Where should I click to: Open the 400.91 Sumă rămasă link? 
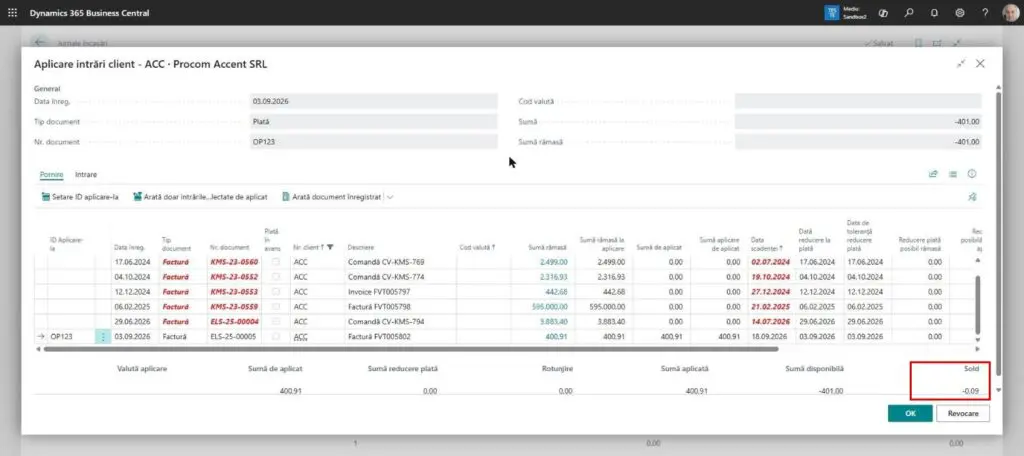(x=556, y=336)
